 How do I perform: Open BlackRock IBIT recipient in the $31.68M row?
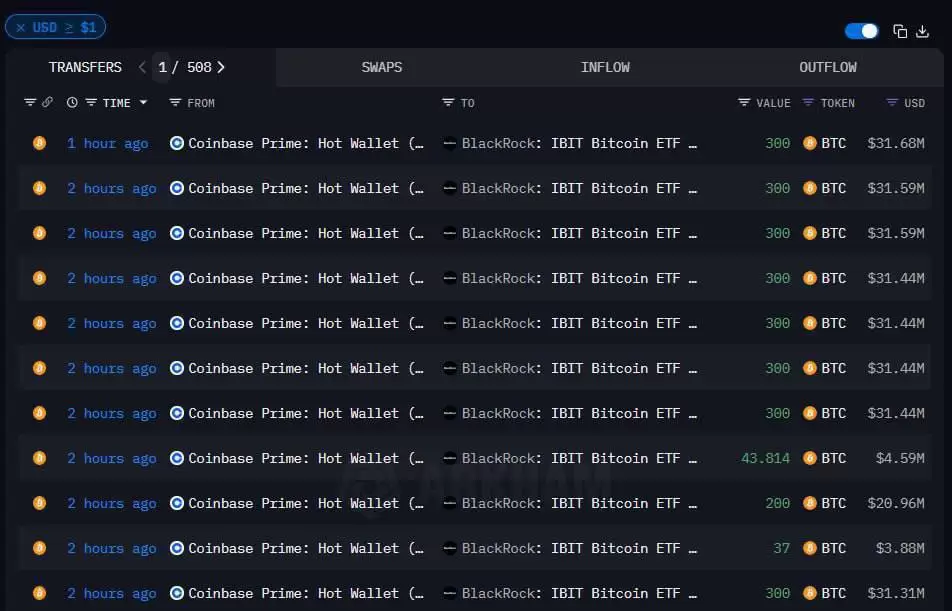579,143
